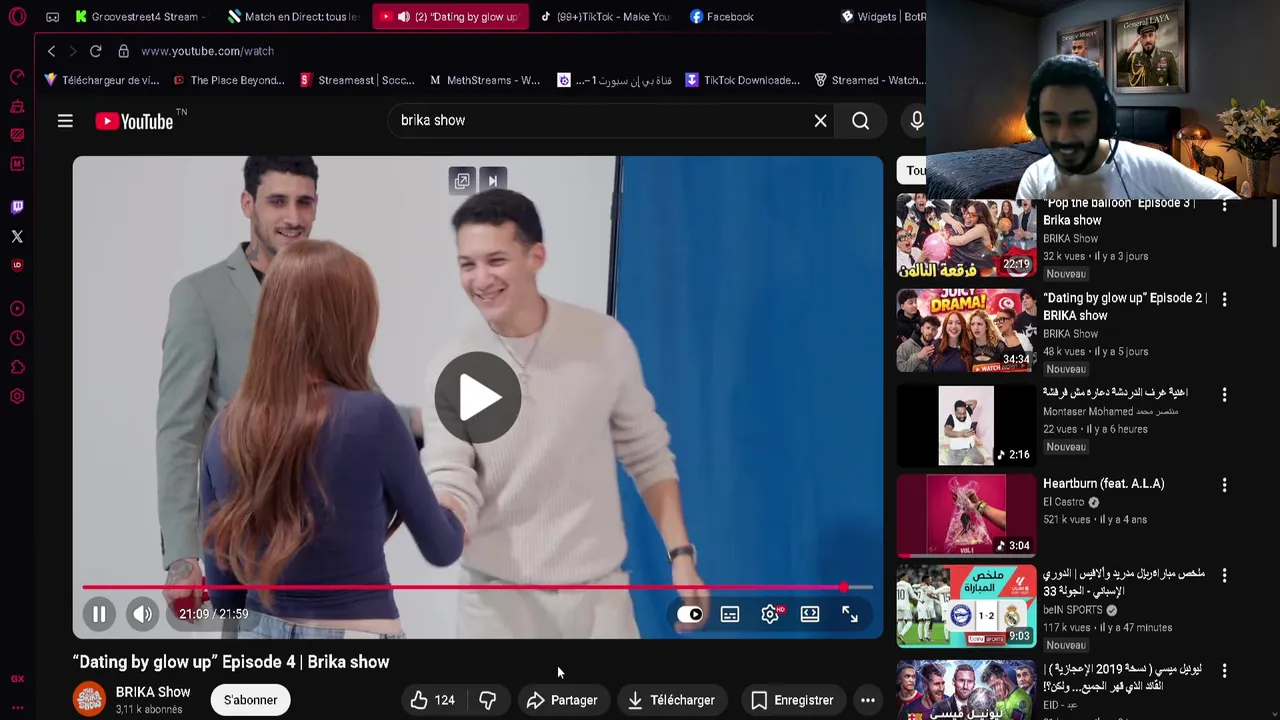
Task: Switch to theater mode
Action: (810, 614)
